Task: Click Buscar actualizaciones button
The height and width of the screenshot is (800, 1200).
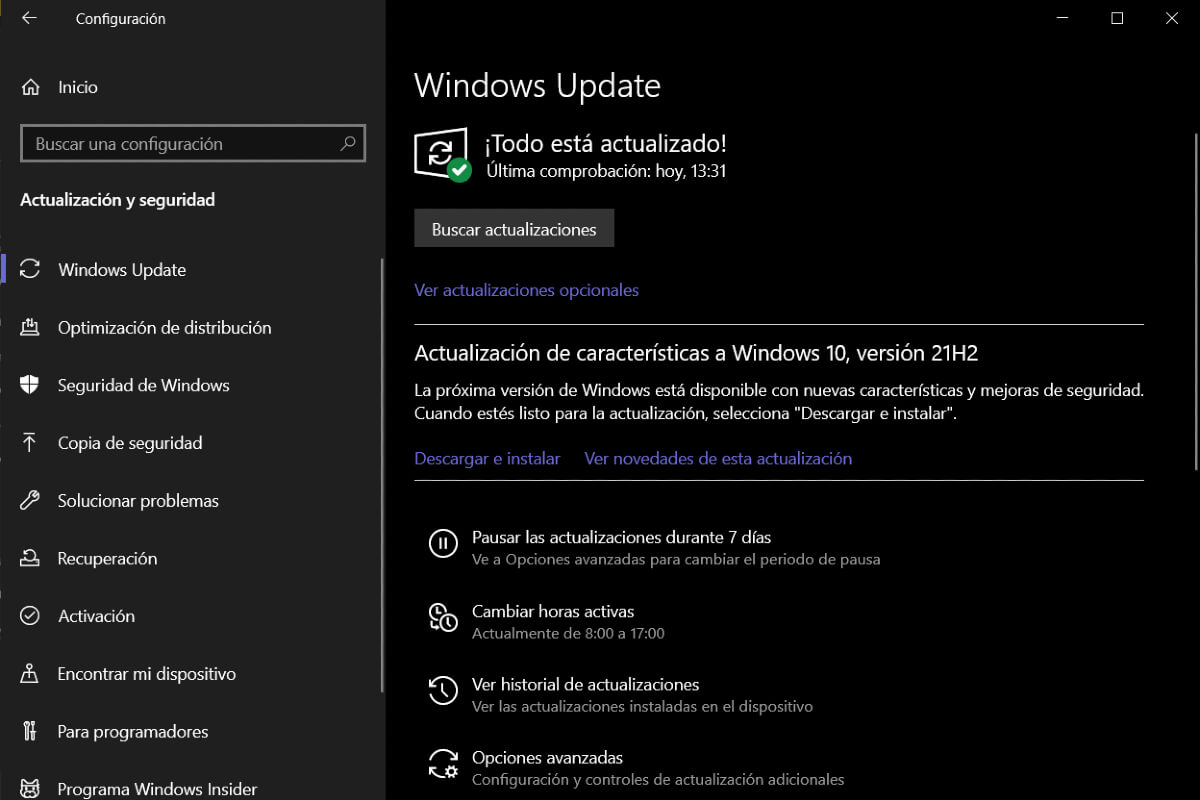Action: pos(514,229)
